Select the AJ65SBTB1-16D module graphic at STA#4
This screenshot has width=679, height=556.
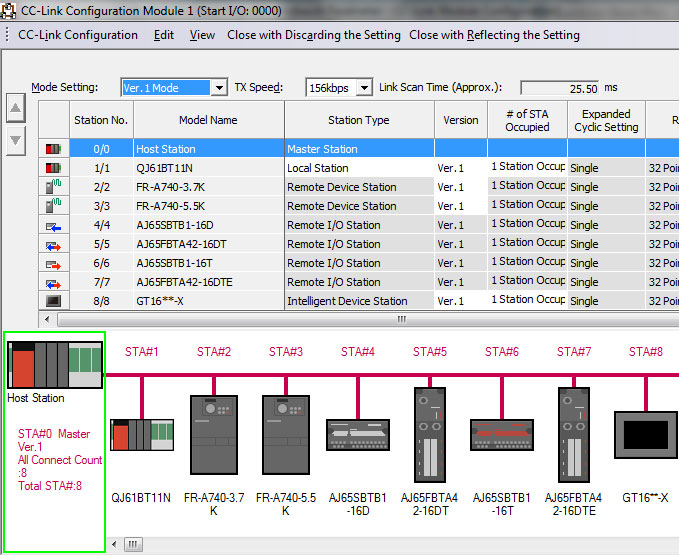[358, 435]
